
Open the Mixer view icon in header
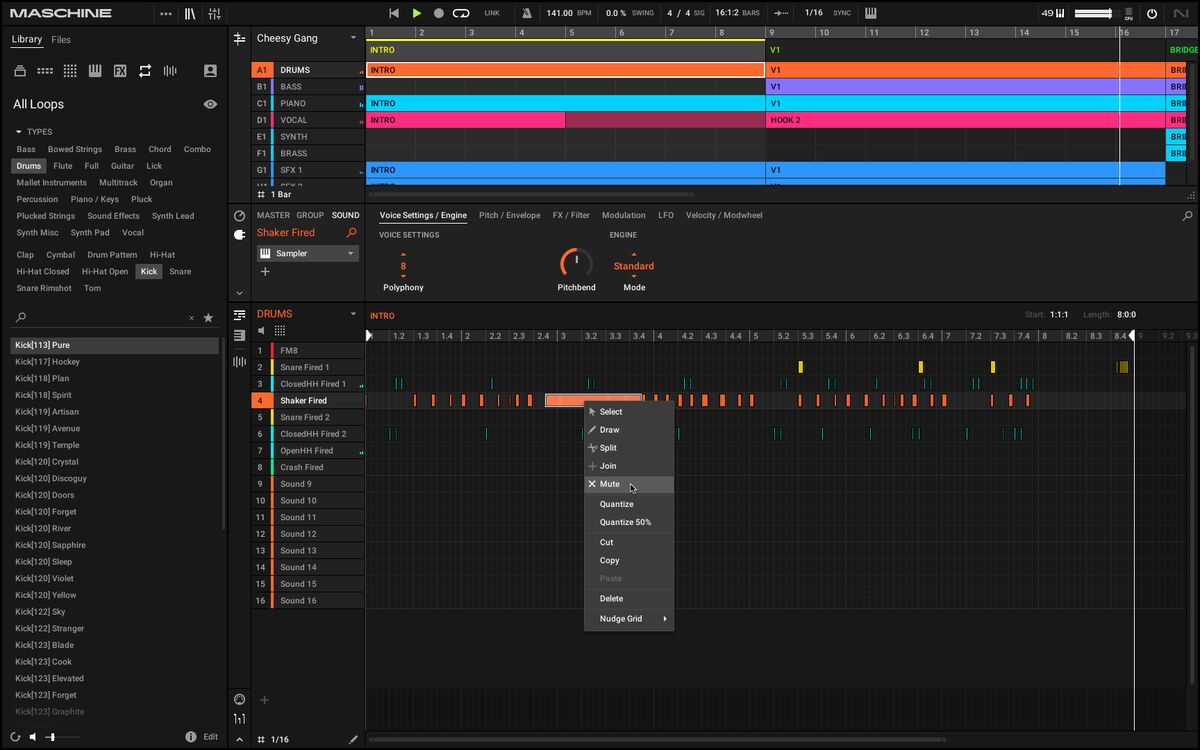tap(214, 13)
